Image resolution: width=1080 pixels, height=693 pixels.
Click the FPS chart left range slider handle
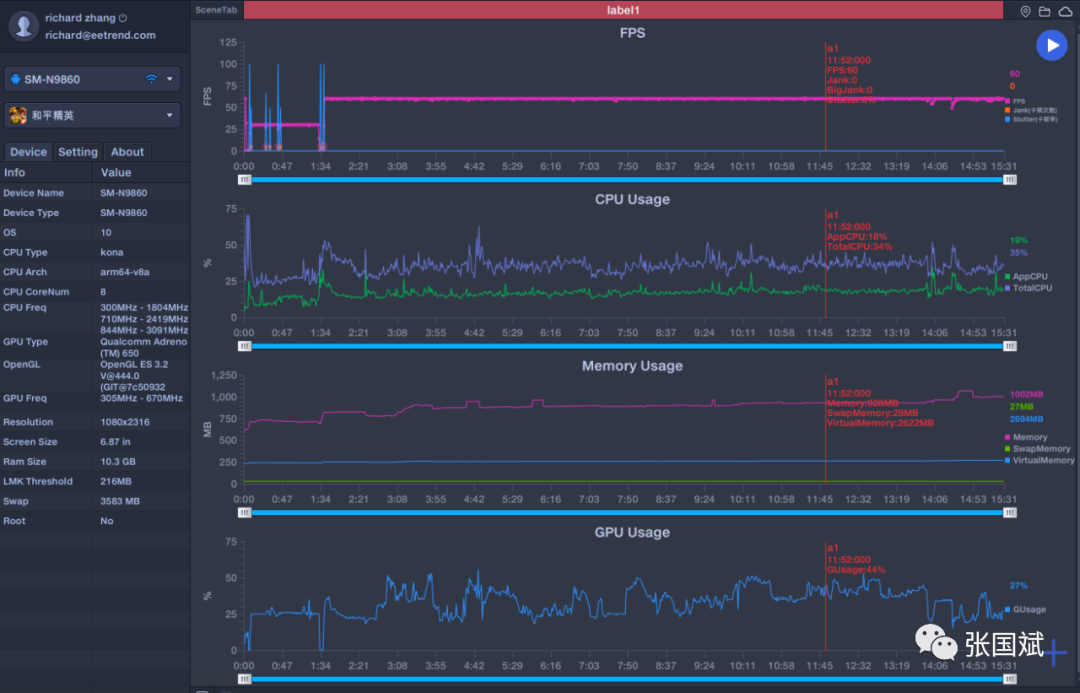pyautogui.click(x=244, y=179)
